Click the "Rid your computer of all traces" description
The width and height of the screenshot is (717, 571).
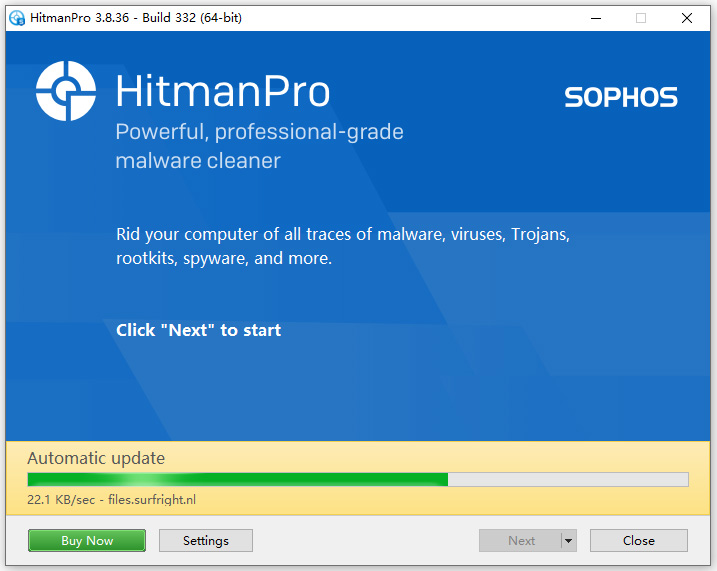point(343,246)
